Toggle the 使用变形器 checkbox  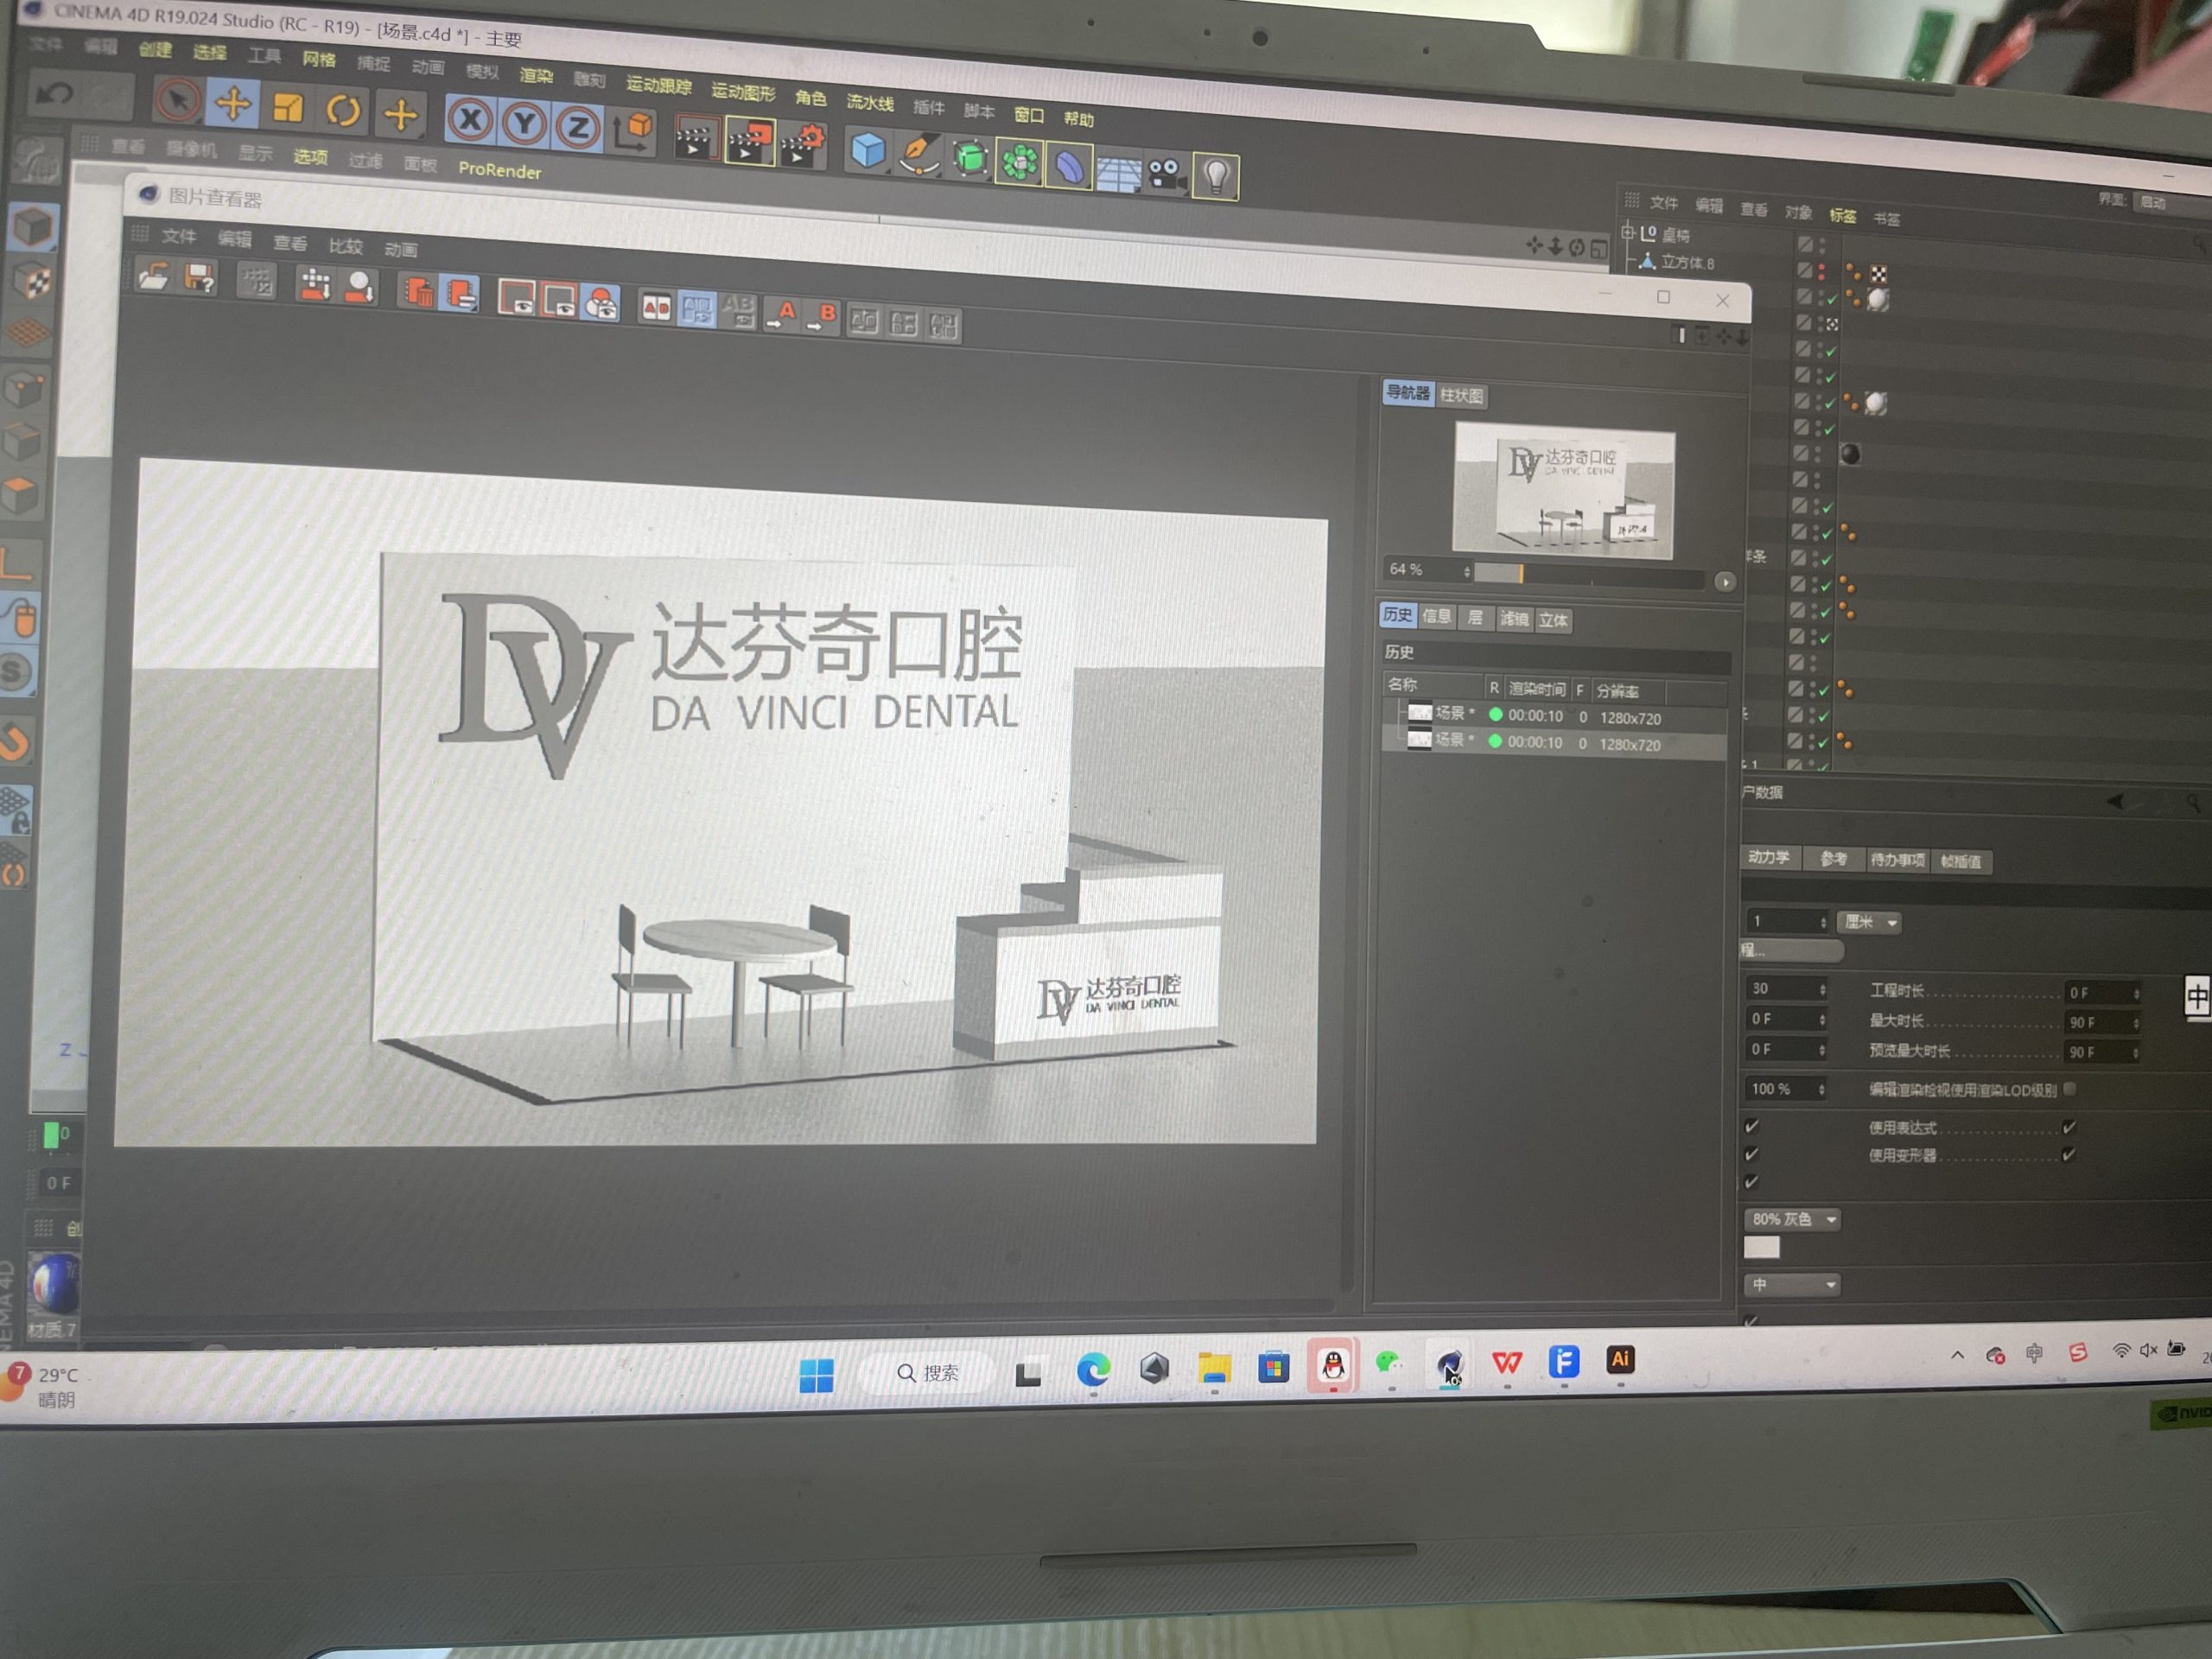tap(2068, 1155)
